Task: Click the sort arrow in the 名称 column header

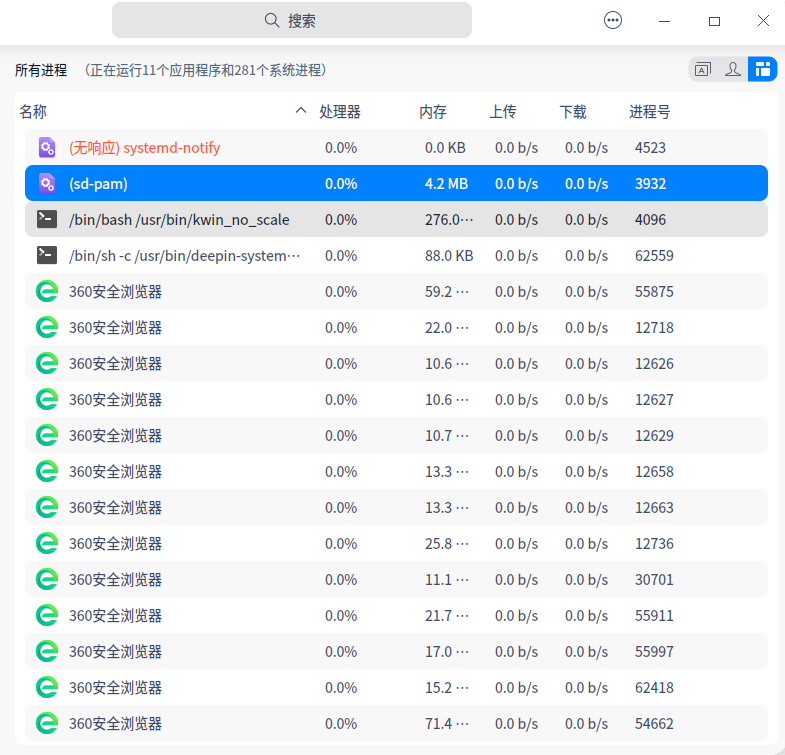Action: pyautogui.click(x=301, y=112)
